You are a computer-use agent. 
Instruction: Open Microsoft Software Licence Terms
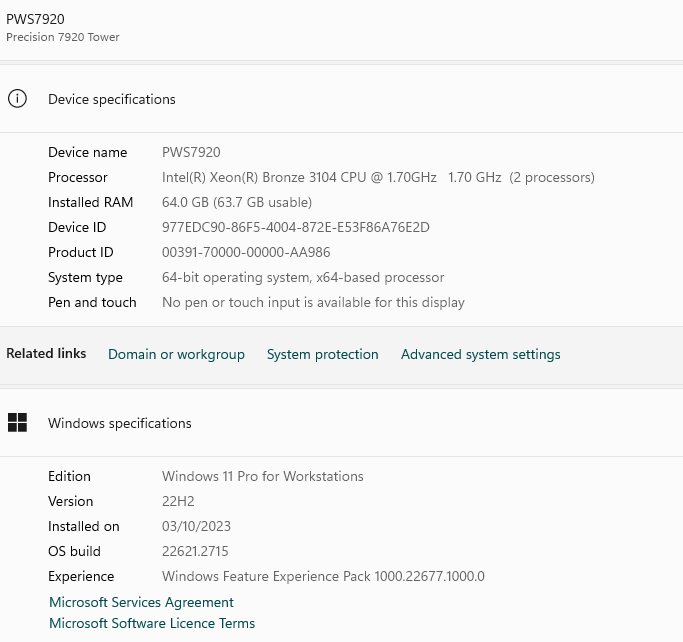152,623
